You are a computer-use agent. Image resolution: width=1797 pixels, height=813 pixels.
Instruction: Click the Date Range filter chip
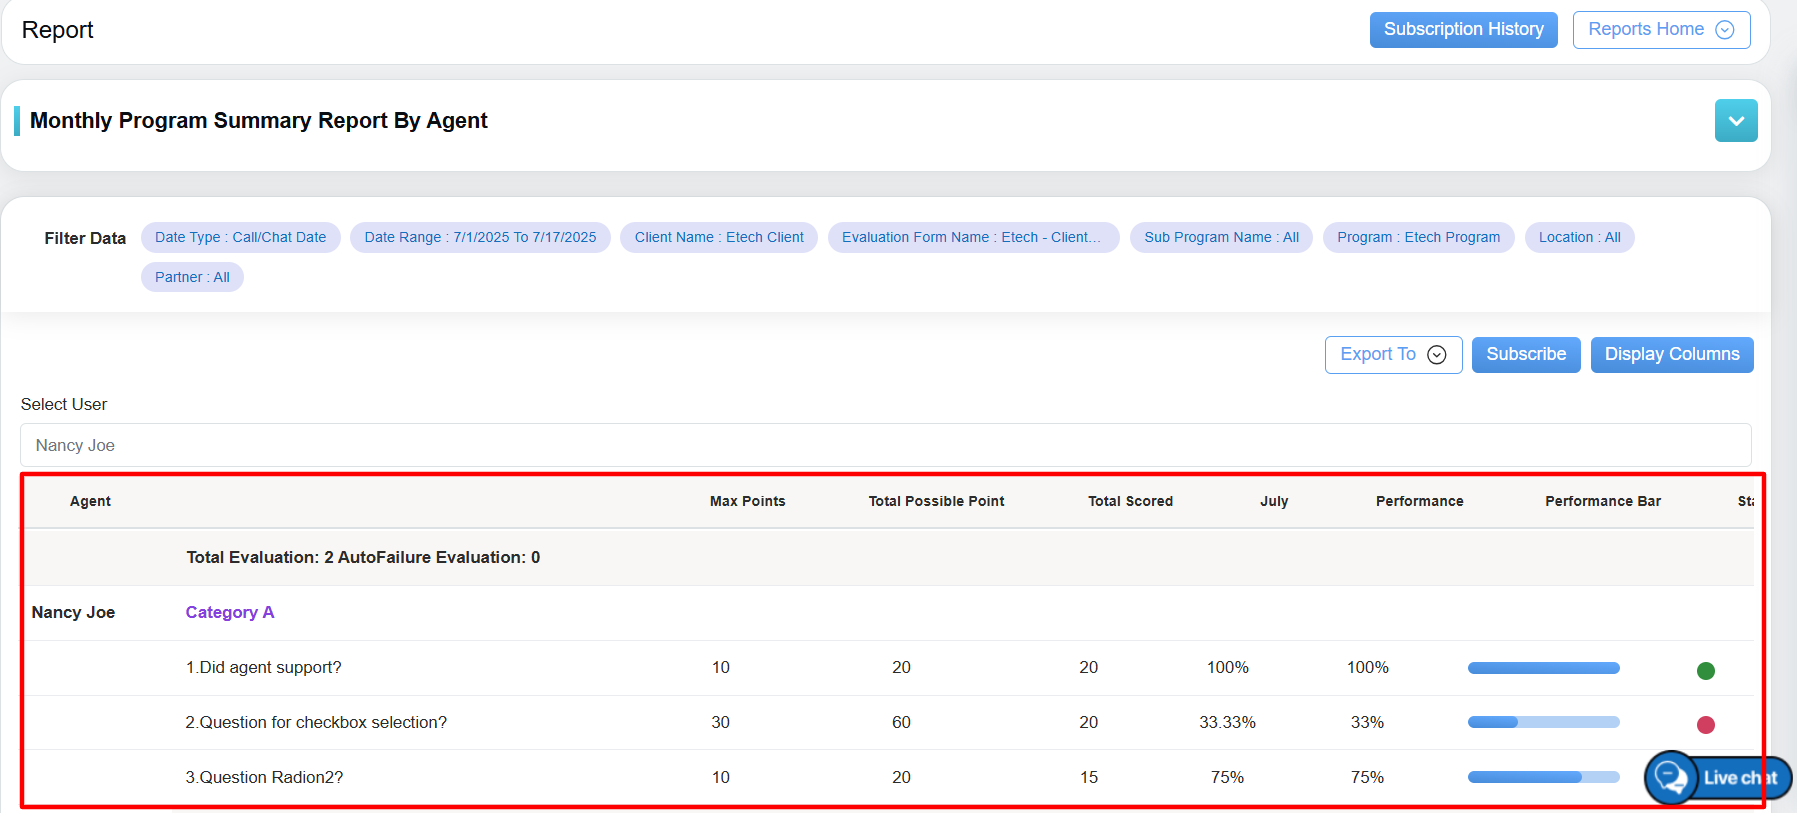coord(480,238)
